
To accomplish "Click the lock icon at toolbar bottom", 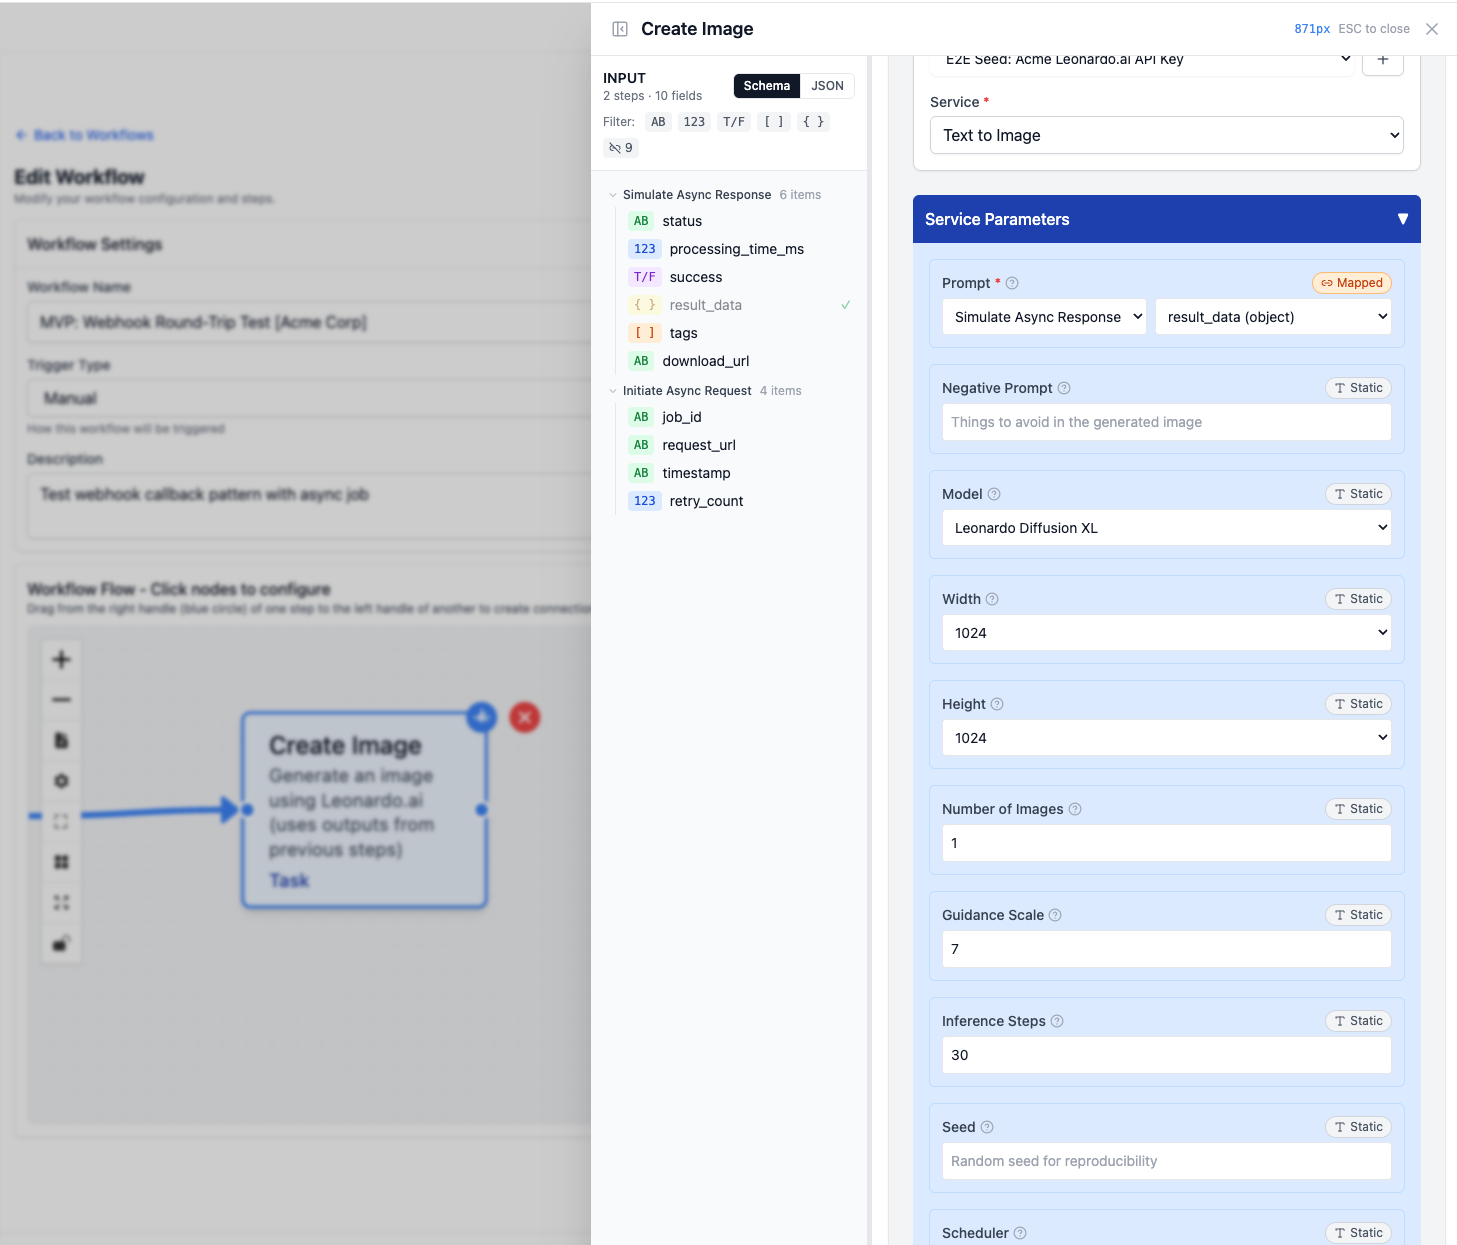I will point(61,941).
